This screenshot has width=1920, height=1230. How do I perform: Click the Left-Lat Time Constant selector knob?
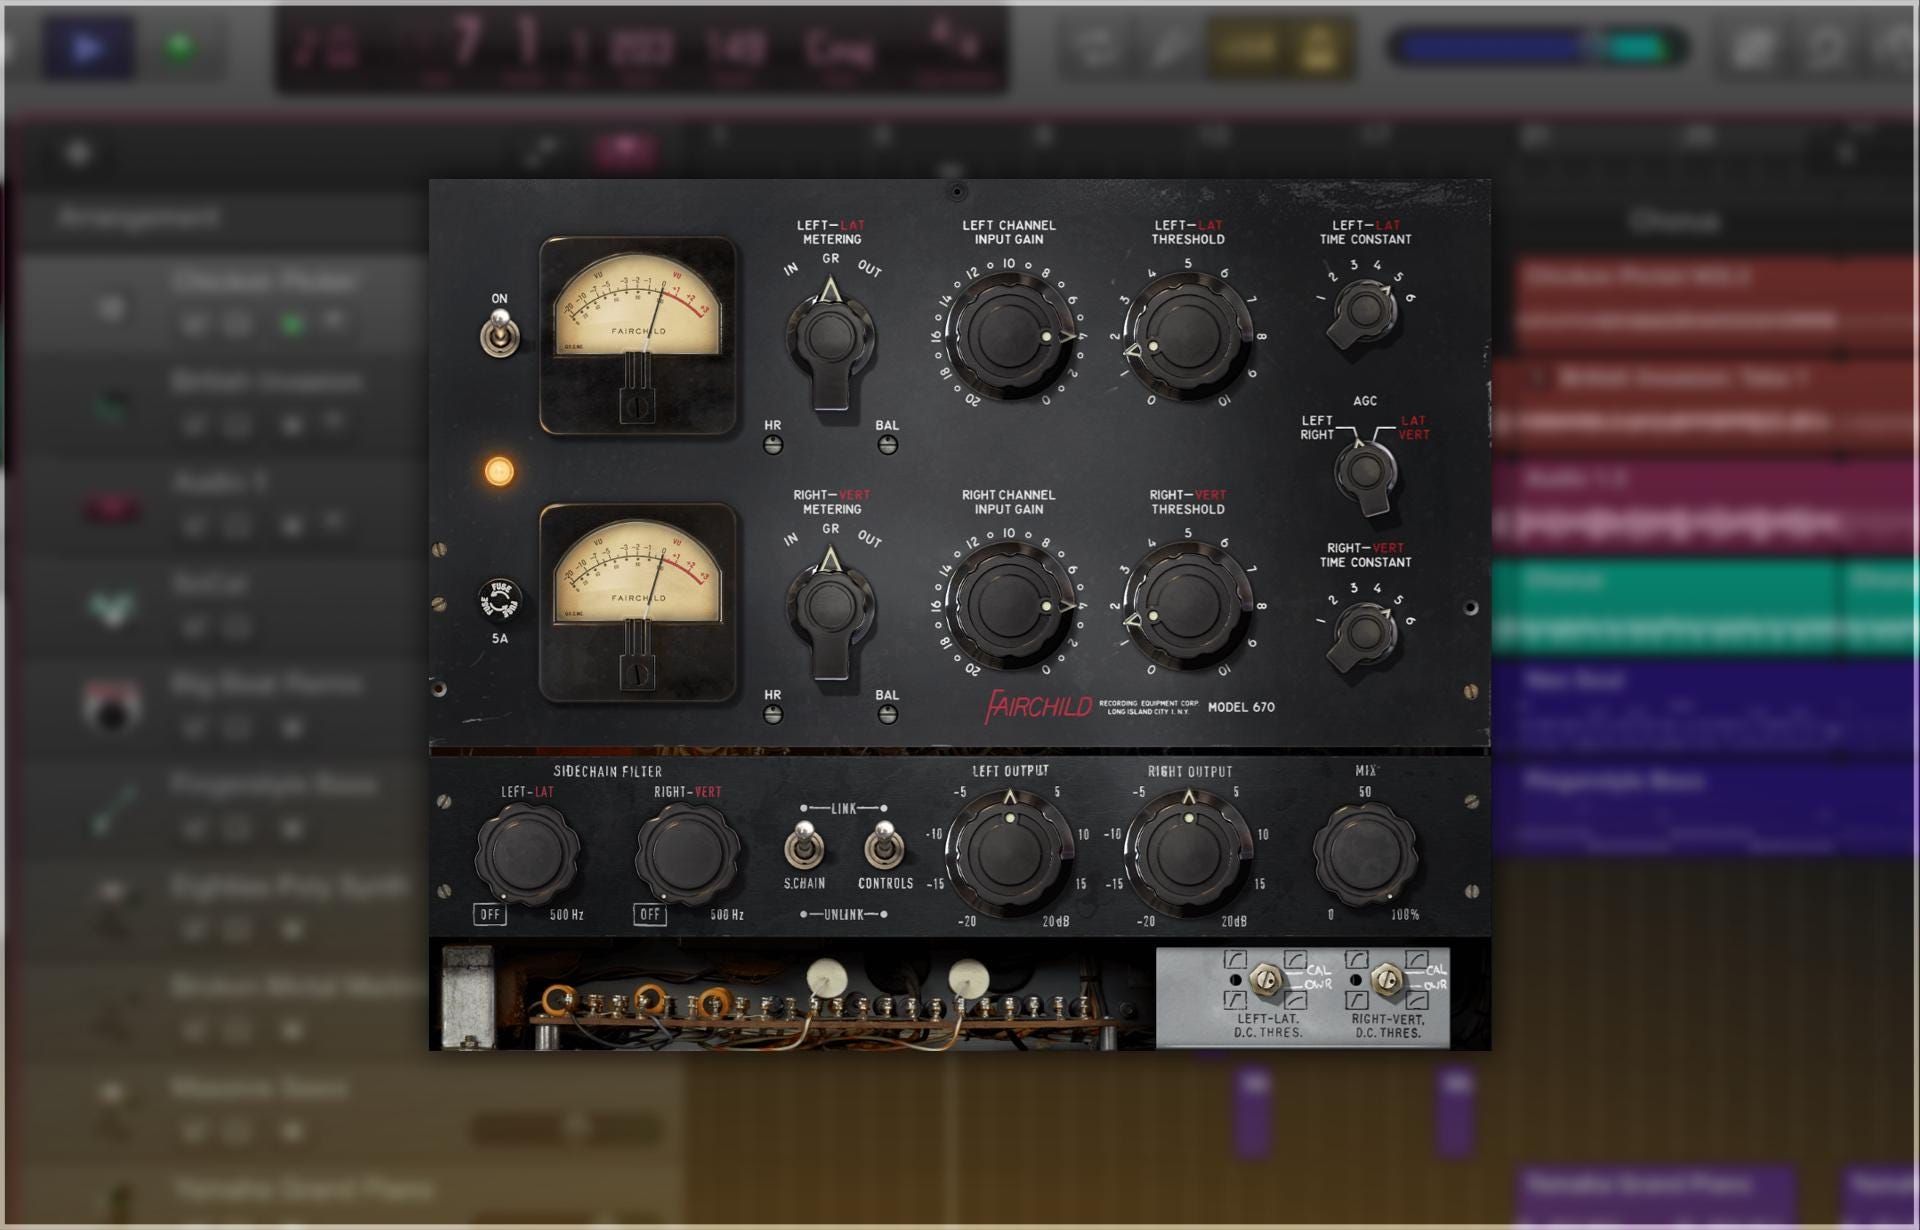[1364, 312]
